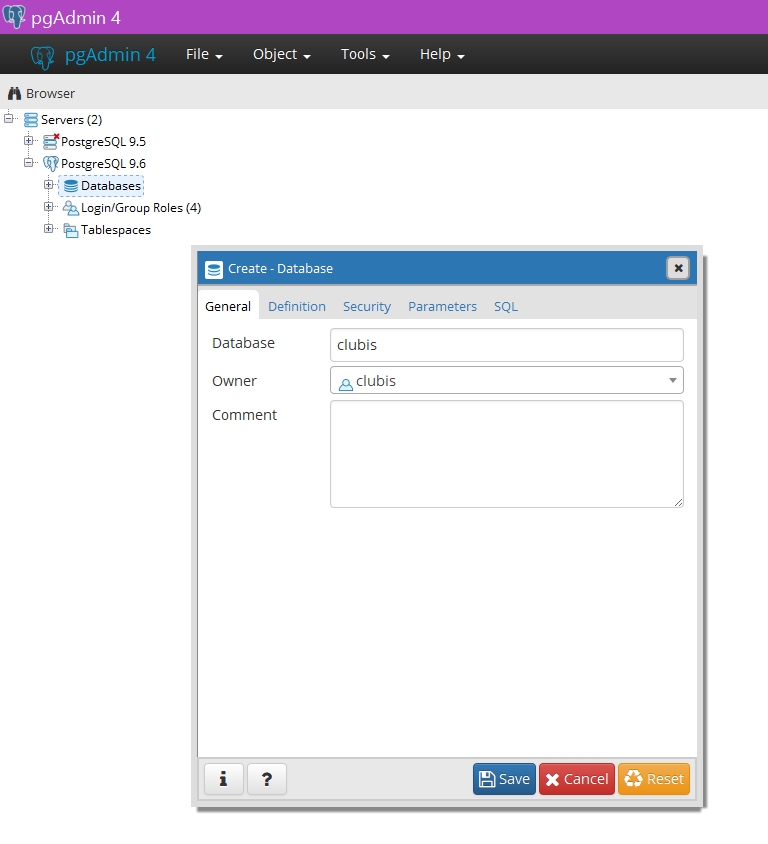This screenshot has width=768, height=844.
Task: Click the pgAdmin elephant logo in title bar
Action: 14,17
